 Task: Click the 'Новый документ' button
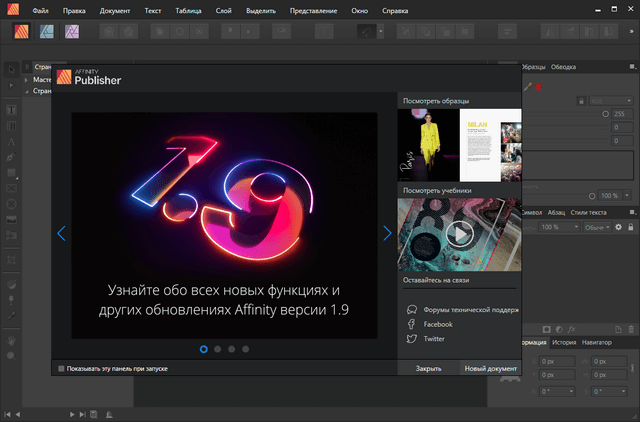tap(489, 369)
